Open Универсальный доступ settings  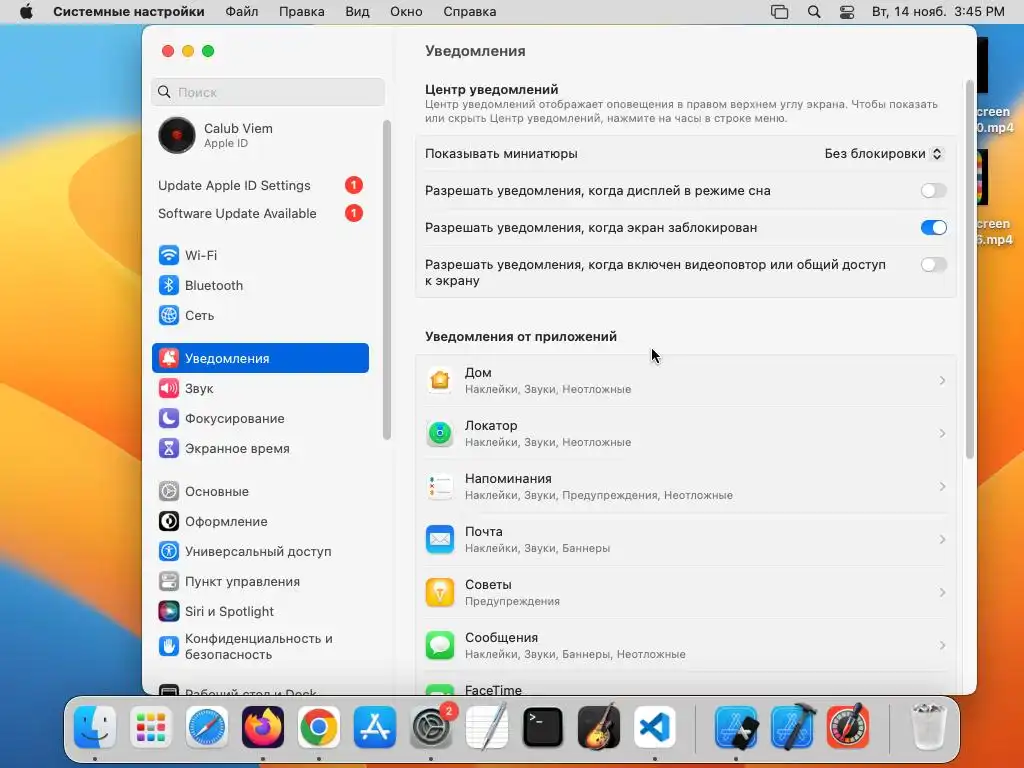click(x=260, y=552)
